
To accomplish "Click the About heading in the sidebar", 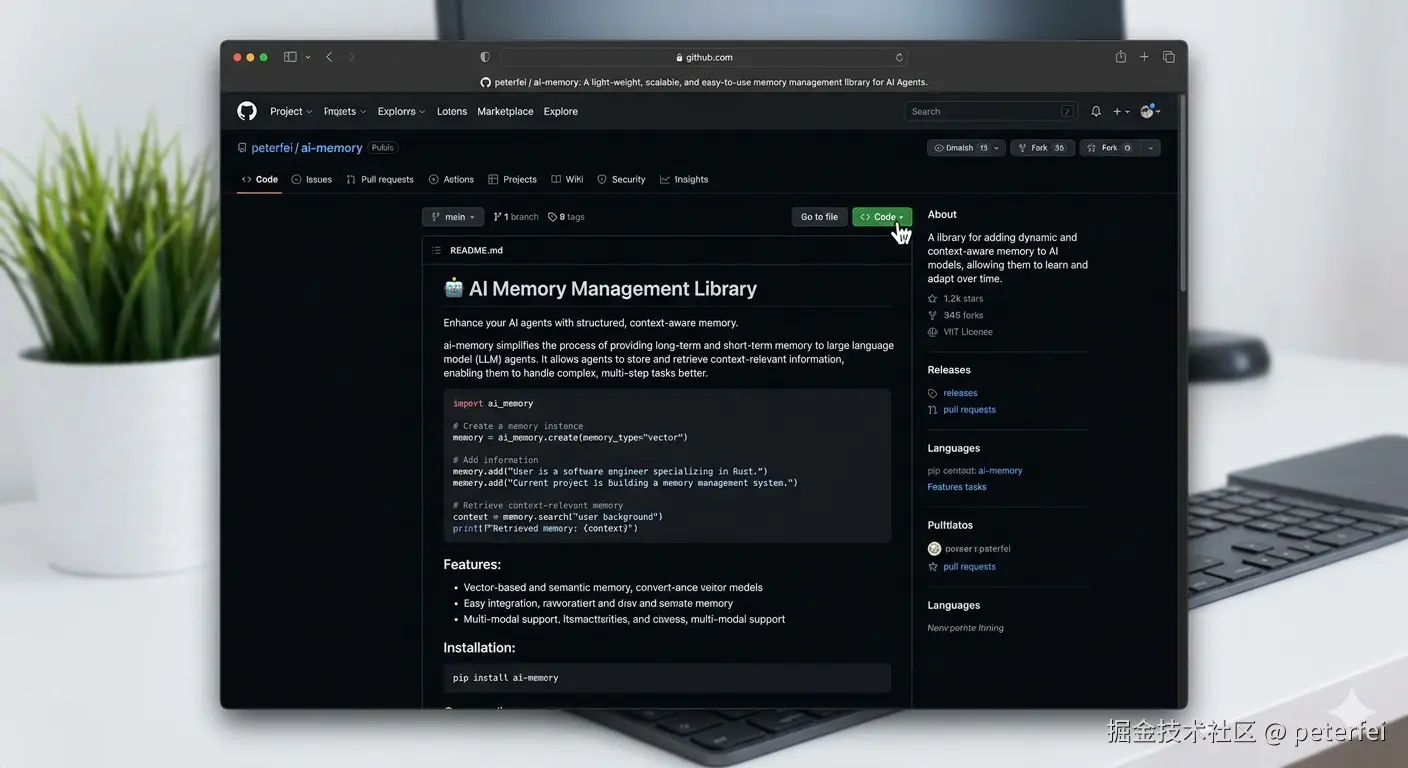I will (x=942, y=215).
